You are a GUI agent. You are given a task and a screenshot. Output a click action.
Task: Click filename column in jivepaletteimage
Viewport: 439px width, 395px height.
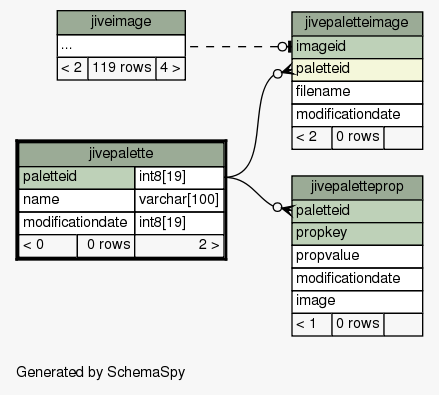coord(357,92)
